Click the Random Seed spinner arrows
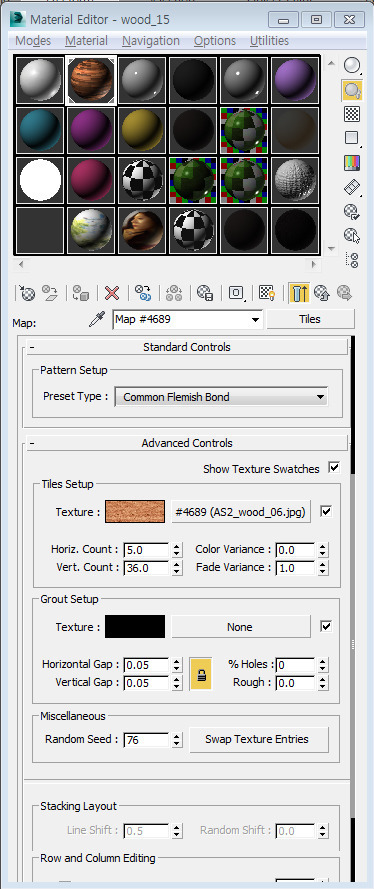Viewport: 374px width, 889px height. (177, 740)
